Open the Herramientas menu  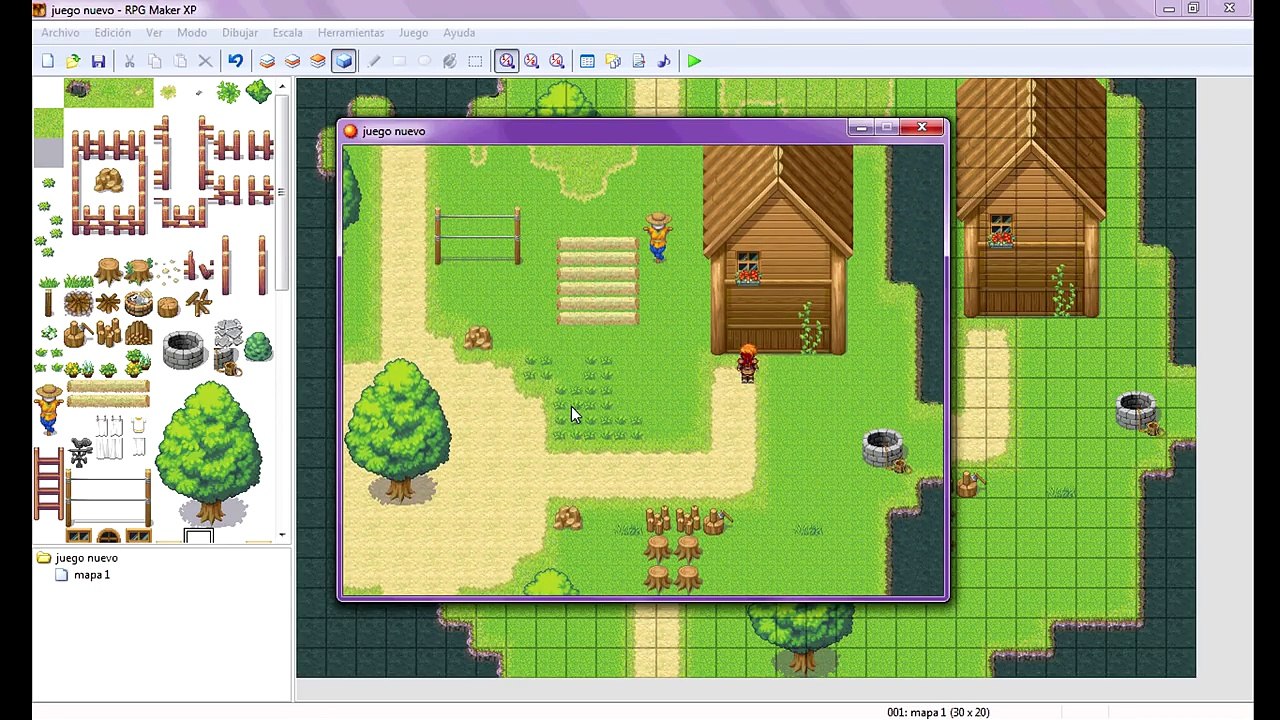(351, 33)
